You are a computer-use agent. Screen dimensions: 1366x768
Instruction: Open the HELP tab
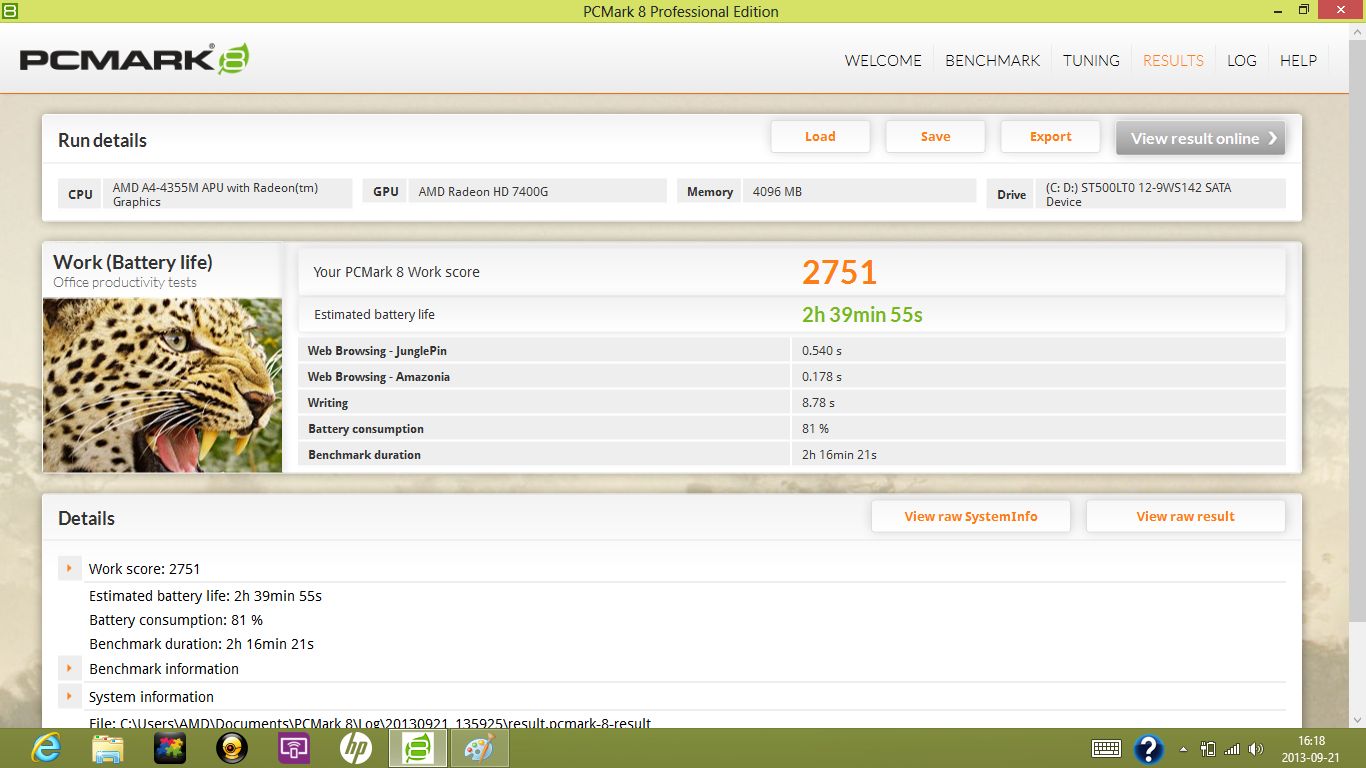[1298, 60]
